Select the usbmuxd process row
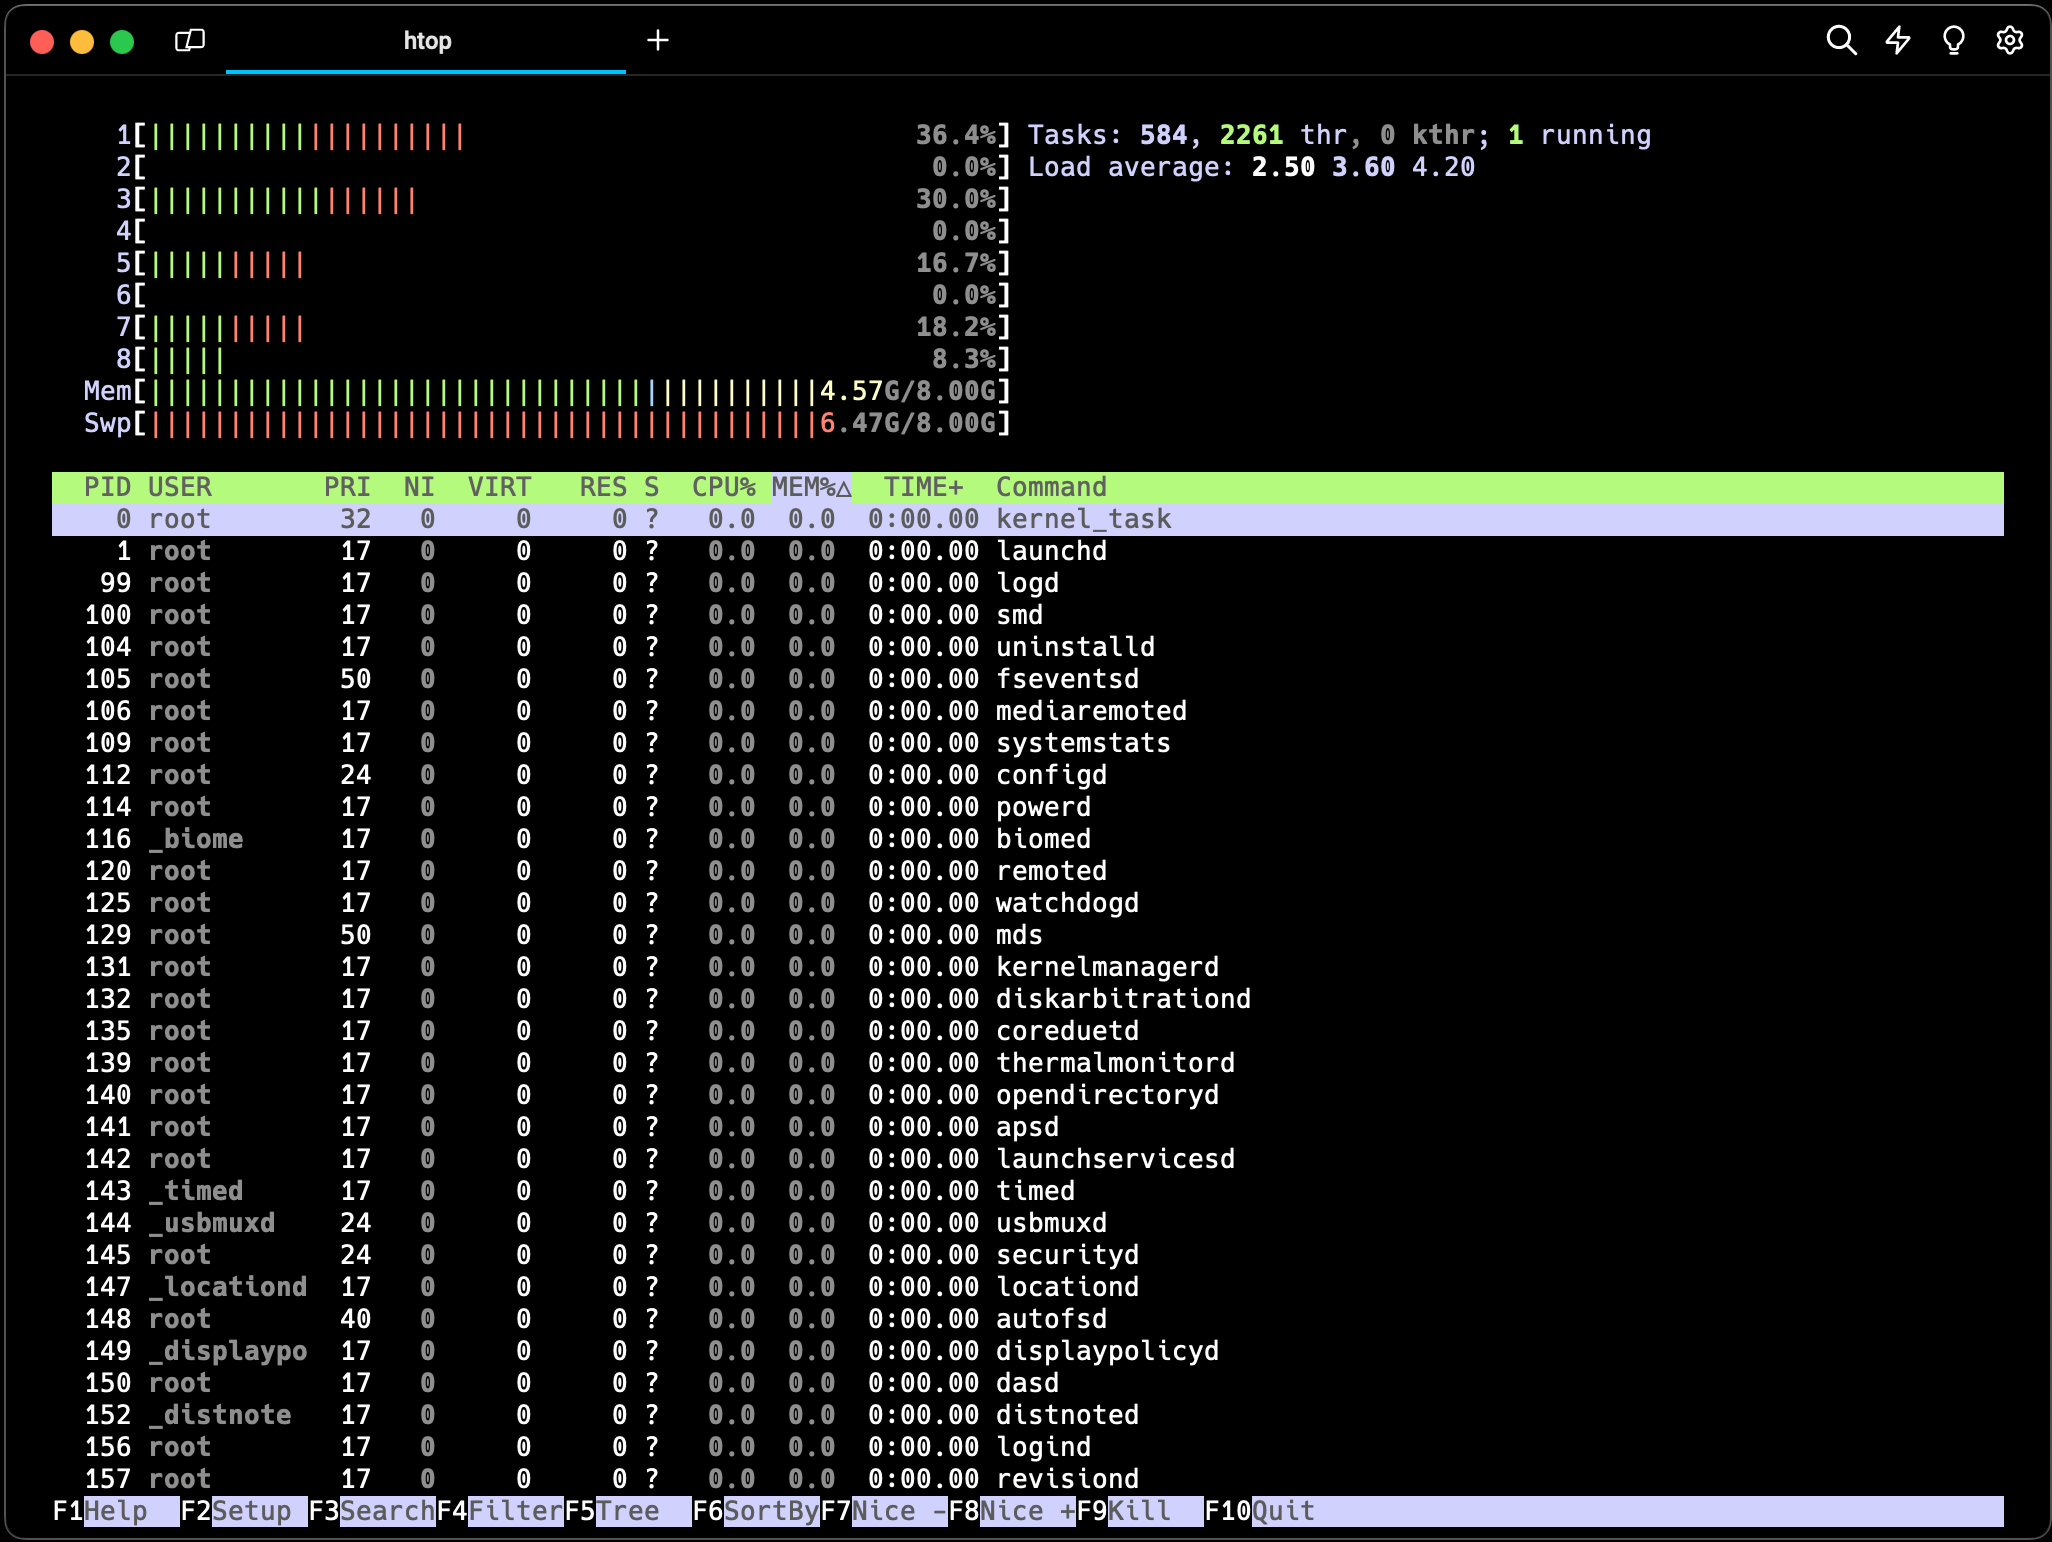This screenshot has width=2052, height=1542. point(1028,1223)
